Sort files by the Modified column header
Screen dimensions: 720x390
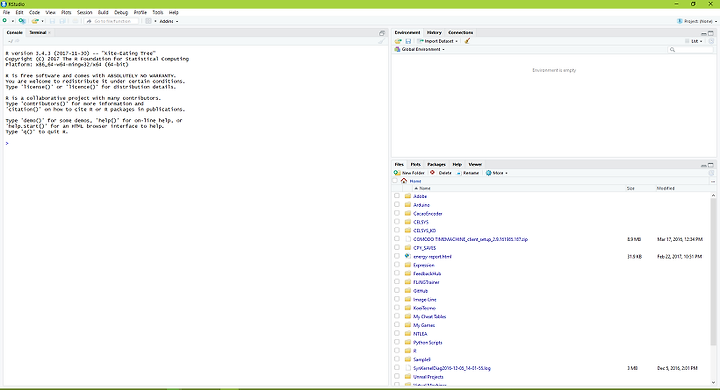coord(665,188)
